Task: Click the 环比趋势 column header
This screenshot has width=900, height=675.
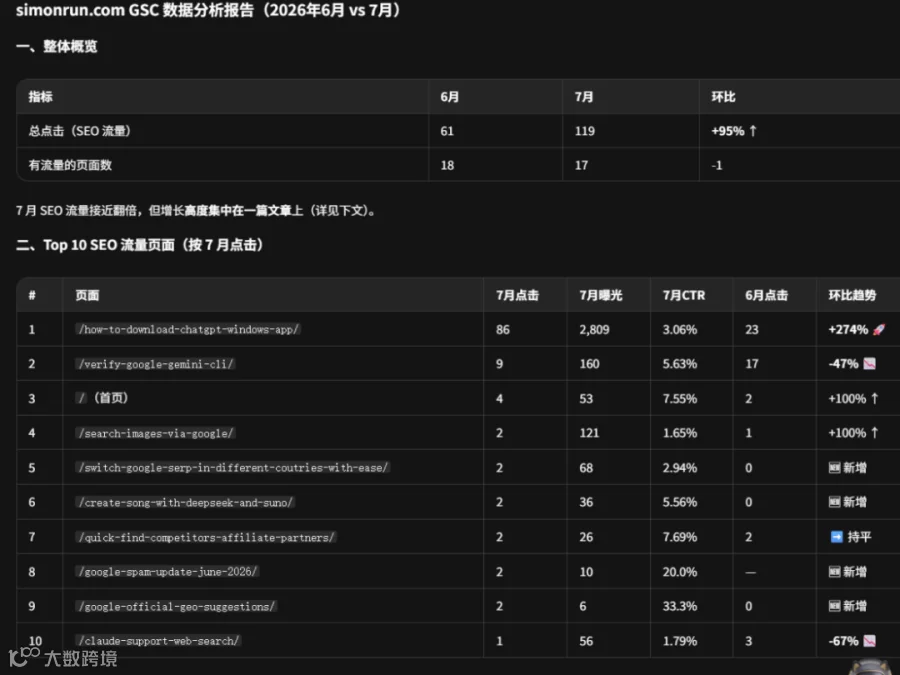Action: coord(852,295)
